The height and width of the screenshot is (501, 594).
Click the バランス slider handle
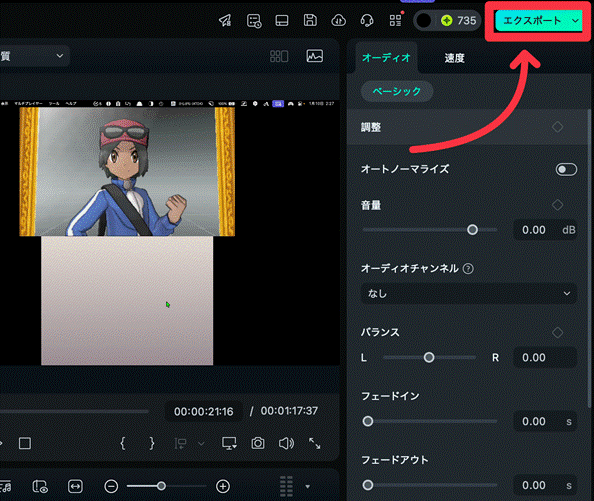point(429,357)
